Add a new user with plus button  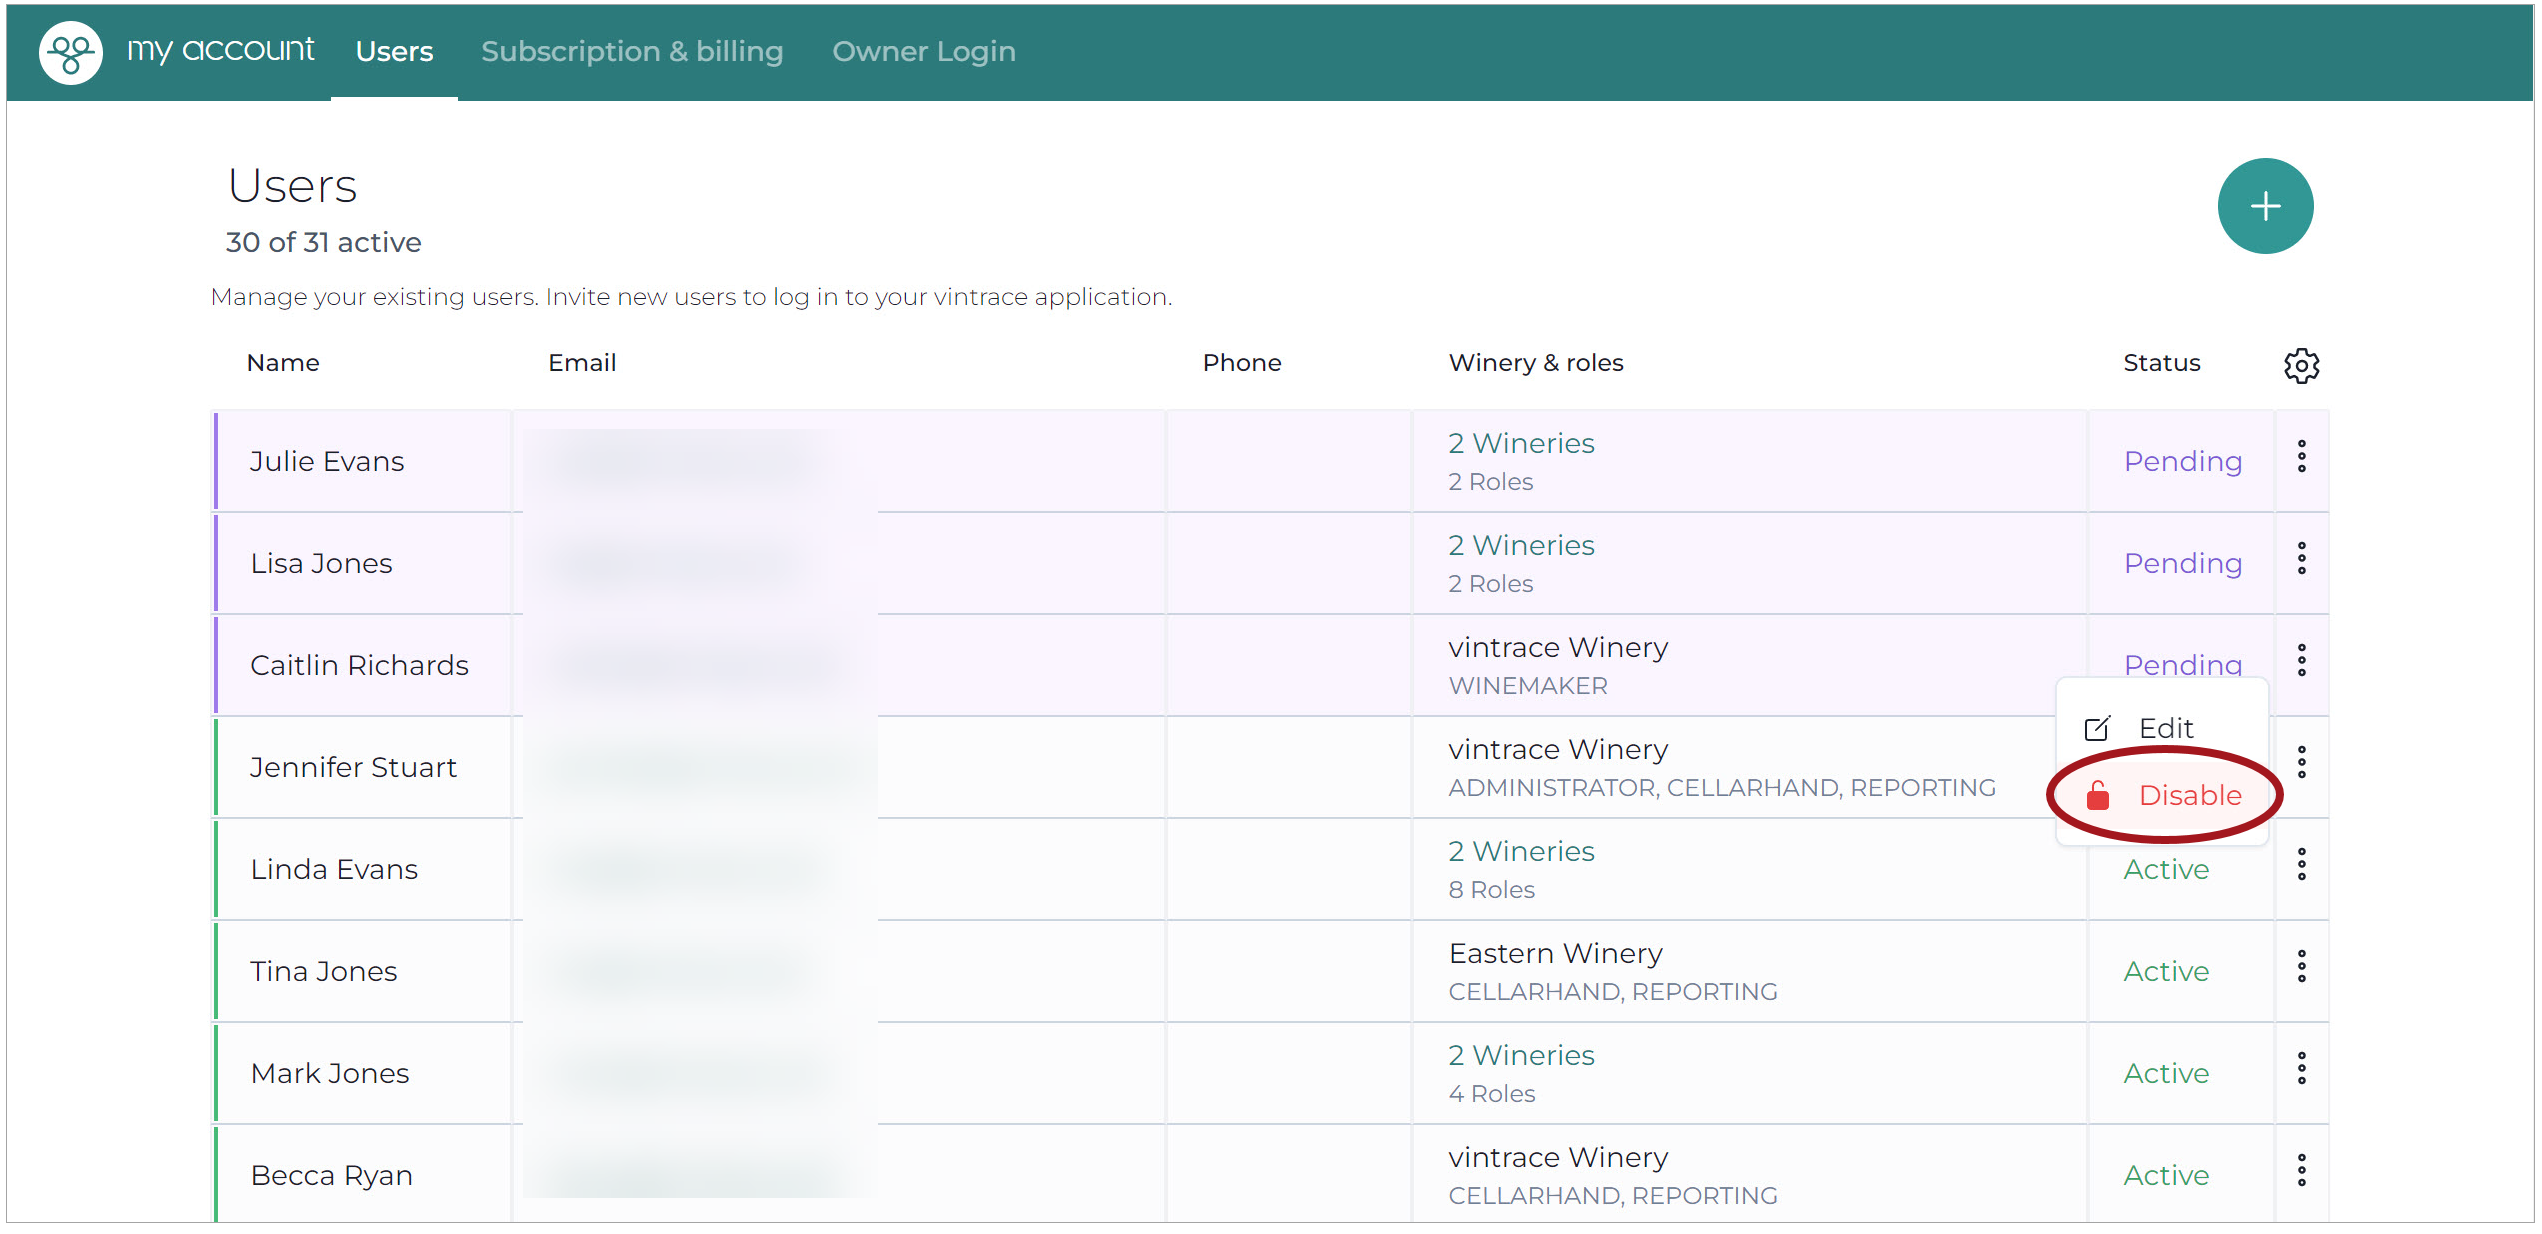(2264, 206)
